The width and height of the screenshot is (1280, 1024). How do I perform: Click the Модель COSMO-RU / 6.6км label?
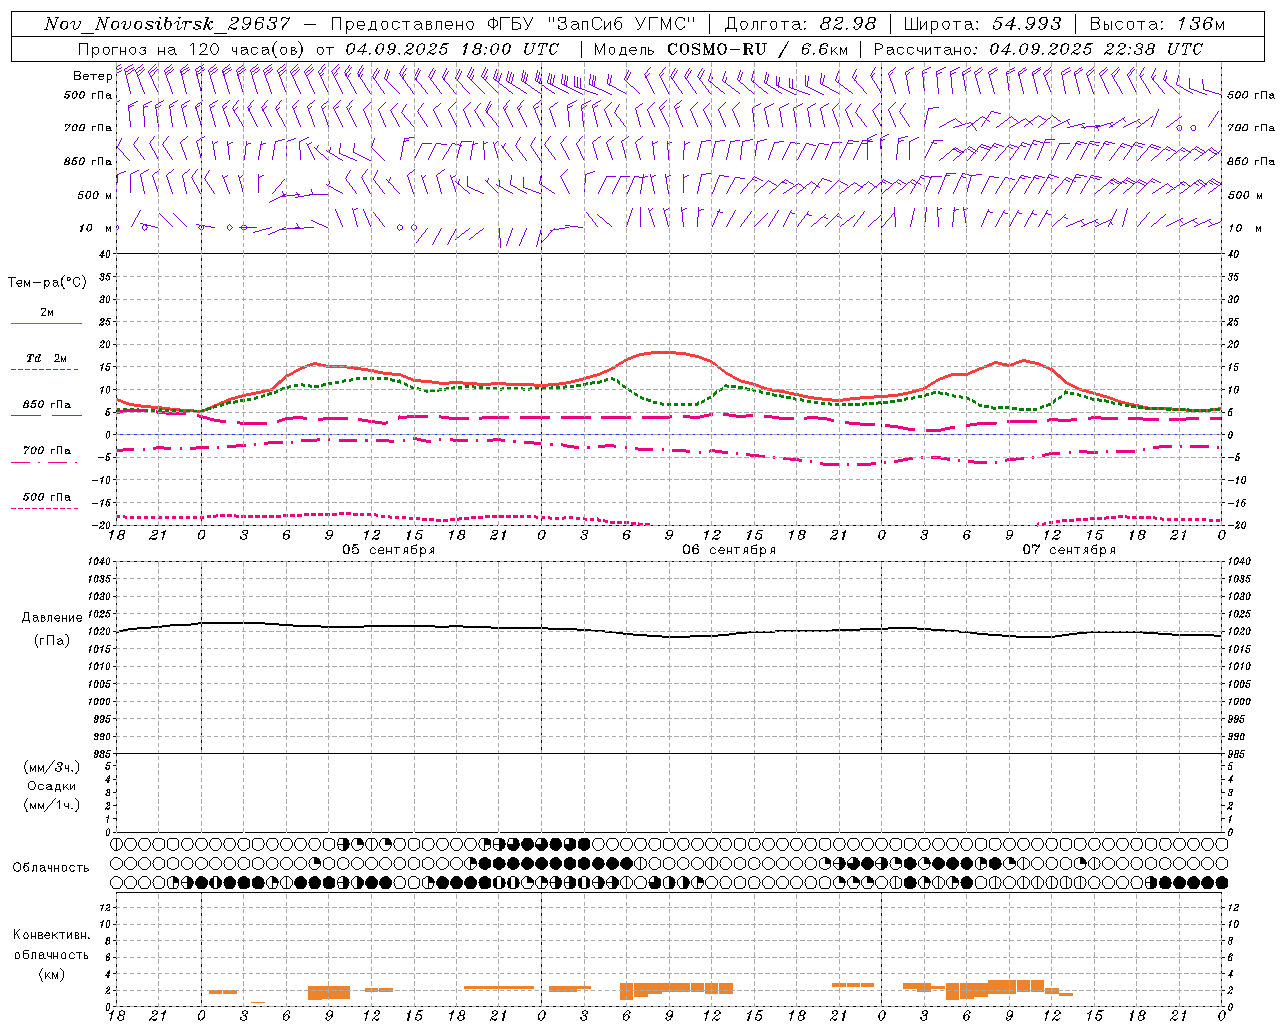point(720,49)
